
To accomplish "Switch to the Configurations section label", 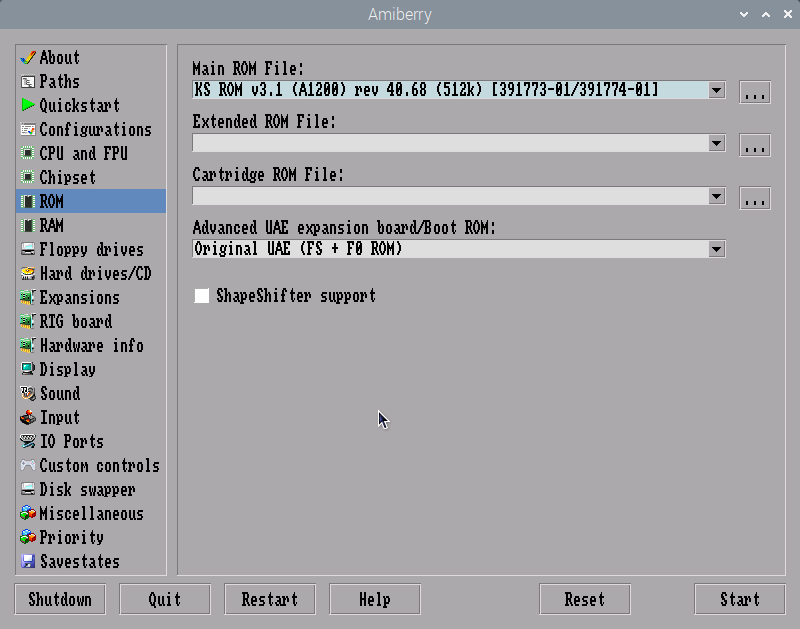I will pos(95,130).
